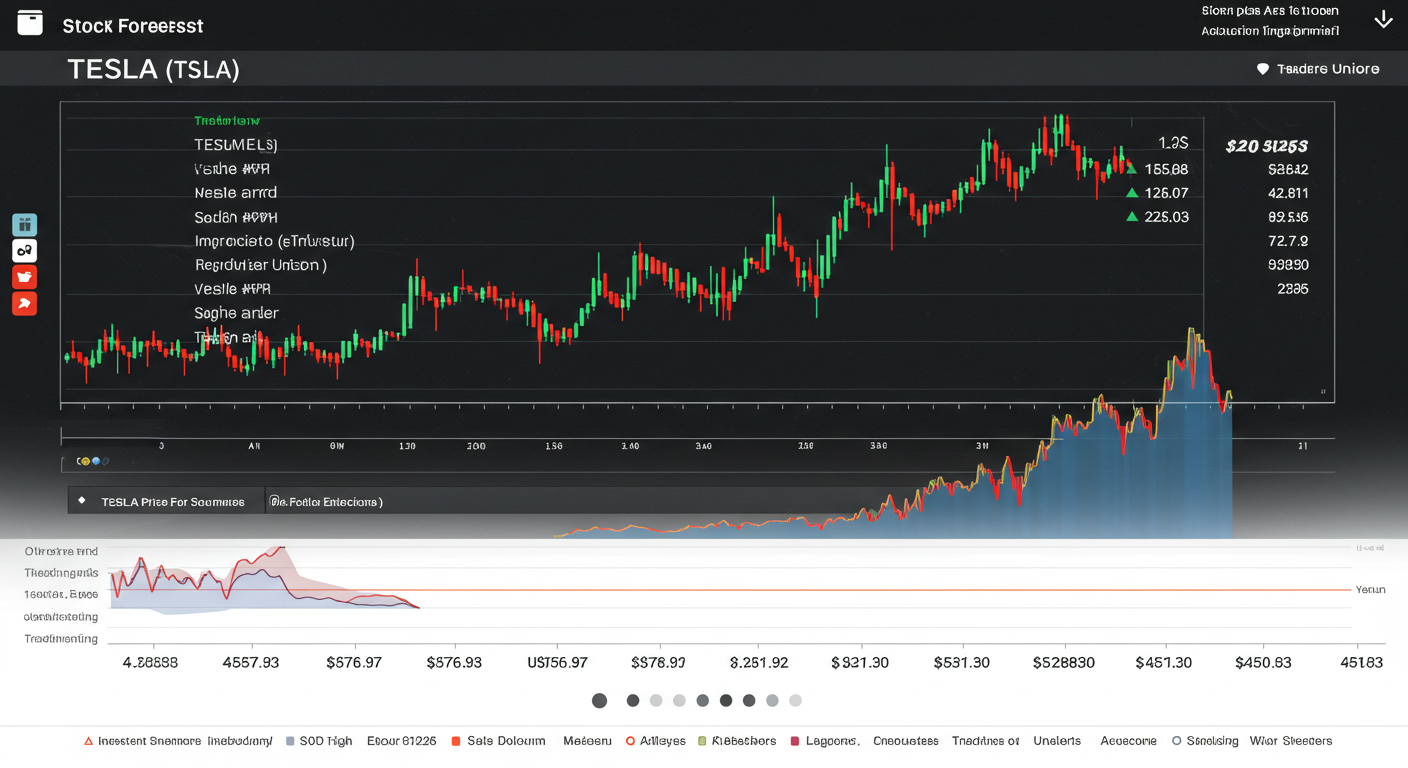This screenshot has height=768, width=1408.
Task: Select the second dark pagination dot
Action: pyautogui.click(x=633, y=700)
